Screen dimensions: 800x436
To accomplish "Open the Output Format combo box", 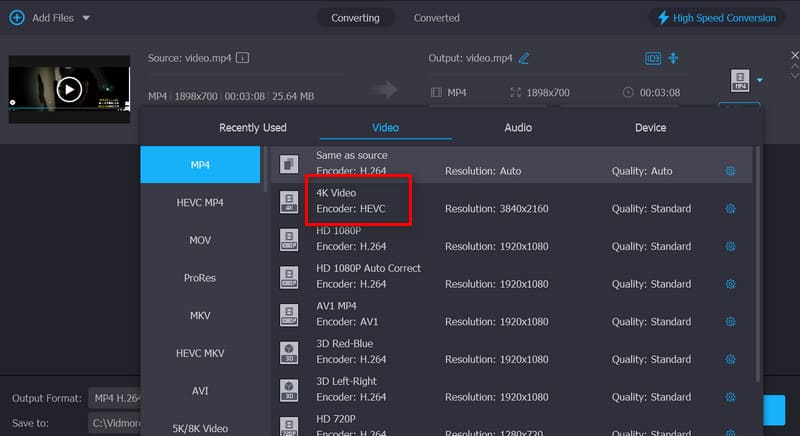I will click(115, 398).
